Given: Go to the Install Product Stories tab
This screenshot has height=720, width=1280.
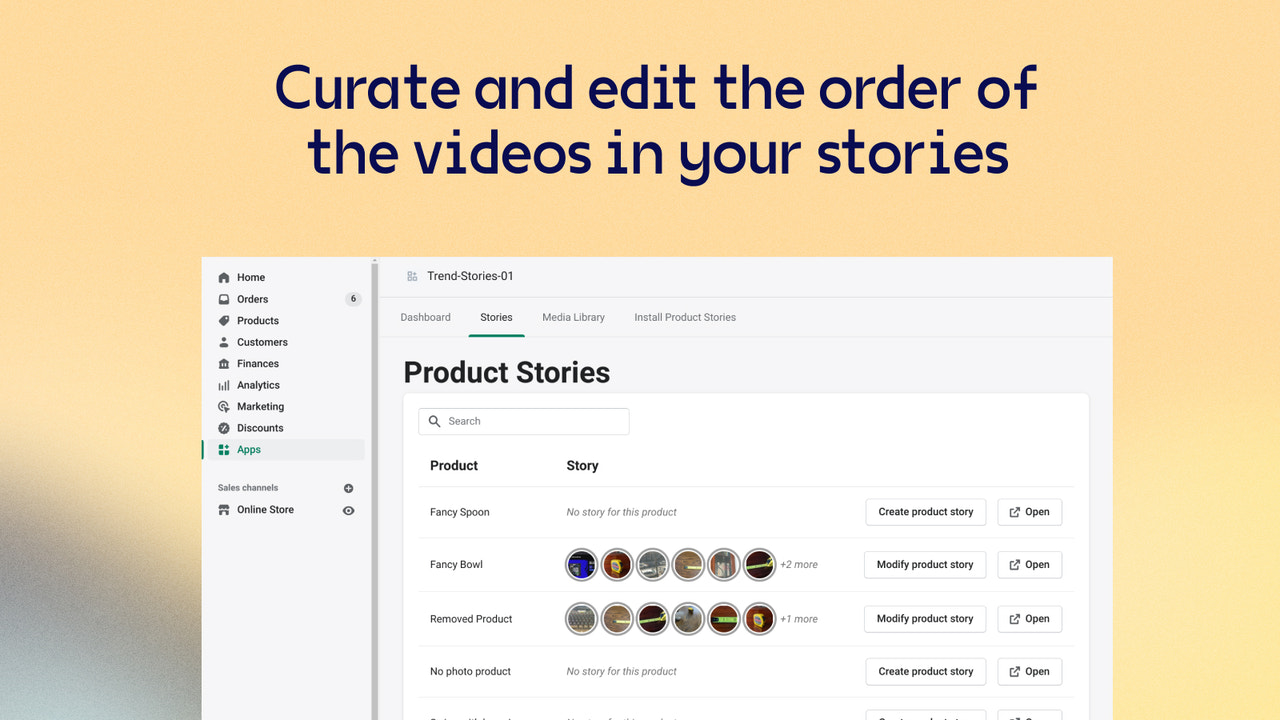Looking at the screenshot, I should pos(684,317).
